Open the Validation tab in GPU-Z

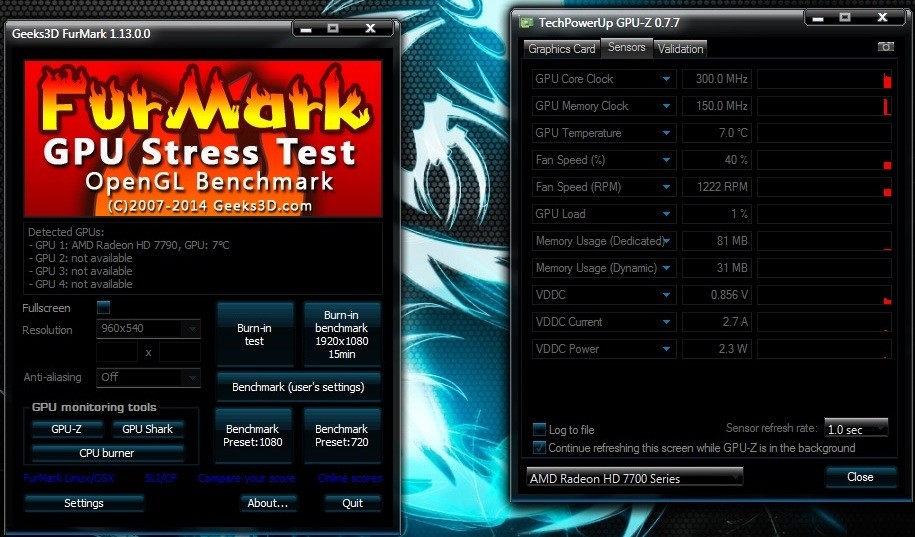[680, 48]
